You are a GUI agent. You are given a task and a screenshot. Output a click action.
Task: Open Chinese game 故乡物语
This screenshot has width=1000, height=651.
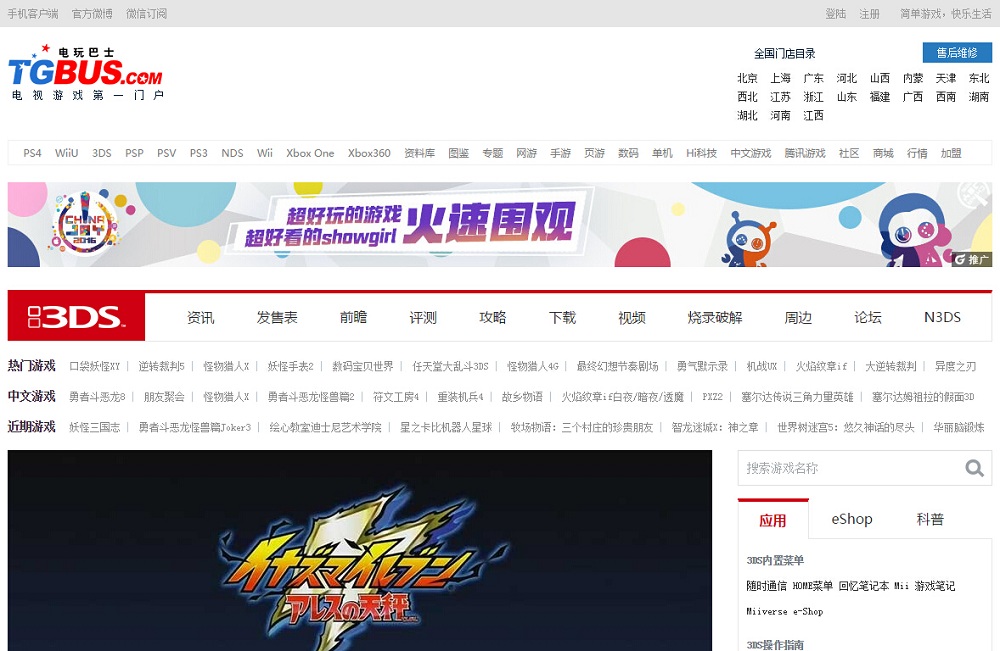click(522, 397)
